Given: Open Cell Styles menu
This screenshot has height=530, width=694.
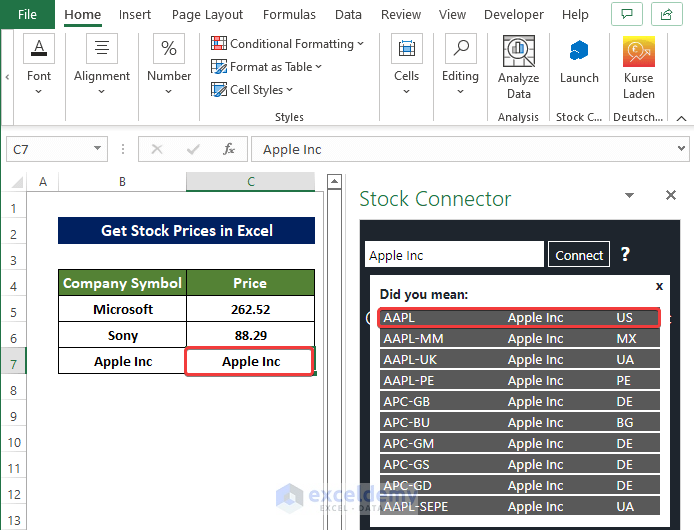Looking at the screenshot, I should (252, 90).
